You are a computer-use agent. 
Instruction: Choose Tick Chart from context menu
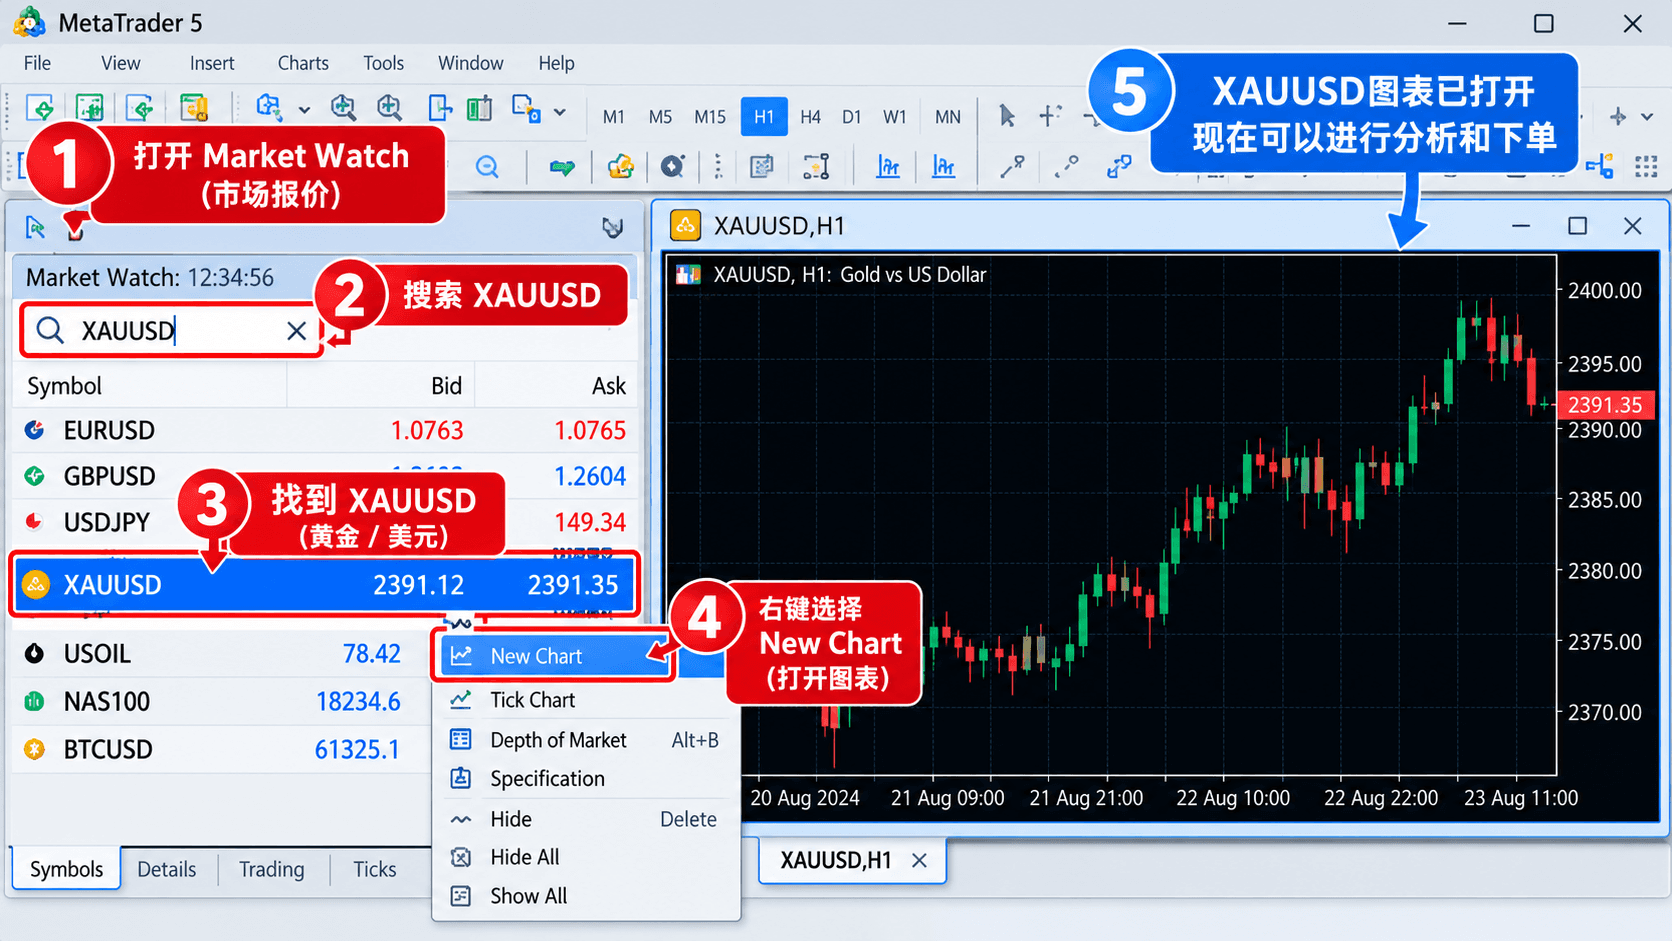(x=586, y=700)
